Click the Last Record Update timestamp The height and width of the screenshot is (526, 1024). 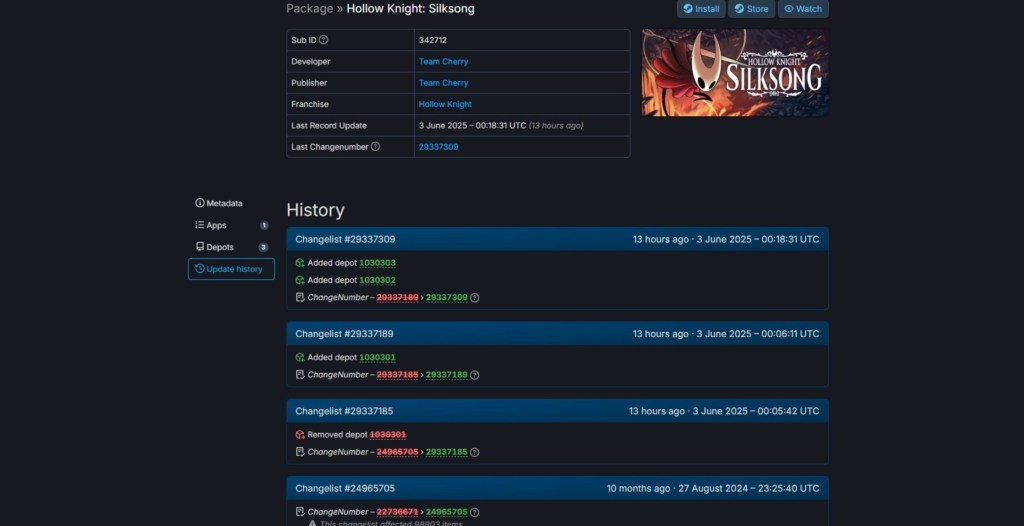472,125
